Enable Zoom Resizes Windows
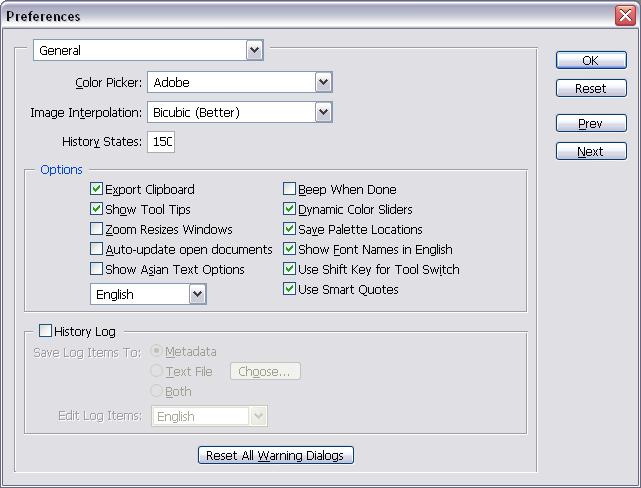641x488 pixels. (97, 229)
